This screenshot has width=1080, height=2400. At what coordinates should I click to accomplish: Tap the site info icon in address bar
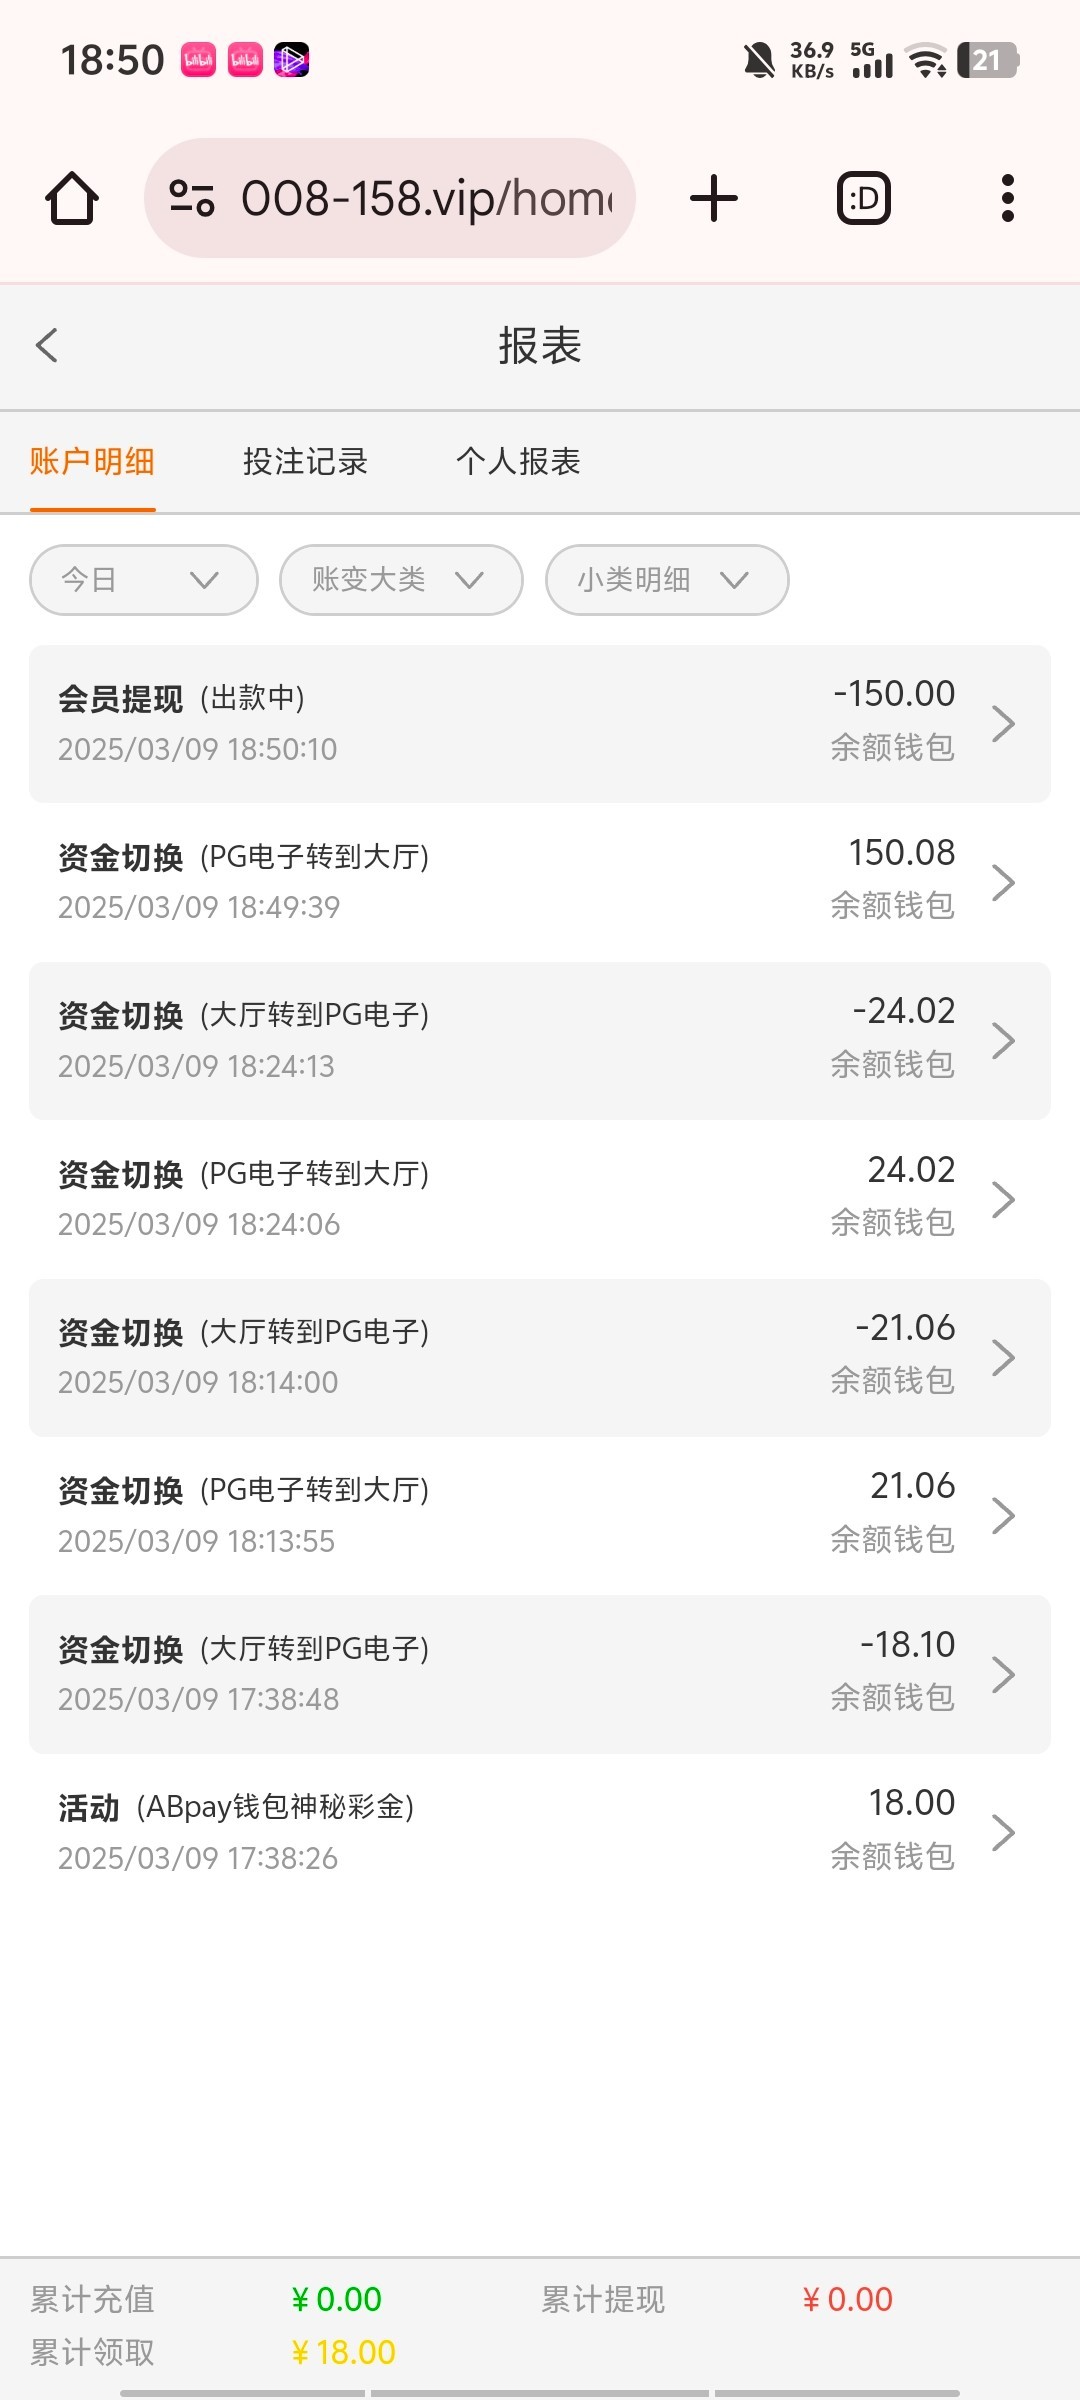coord(191,198)
